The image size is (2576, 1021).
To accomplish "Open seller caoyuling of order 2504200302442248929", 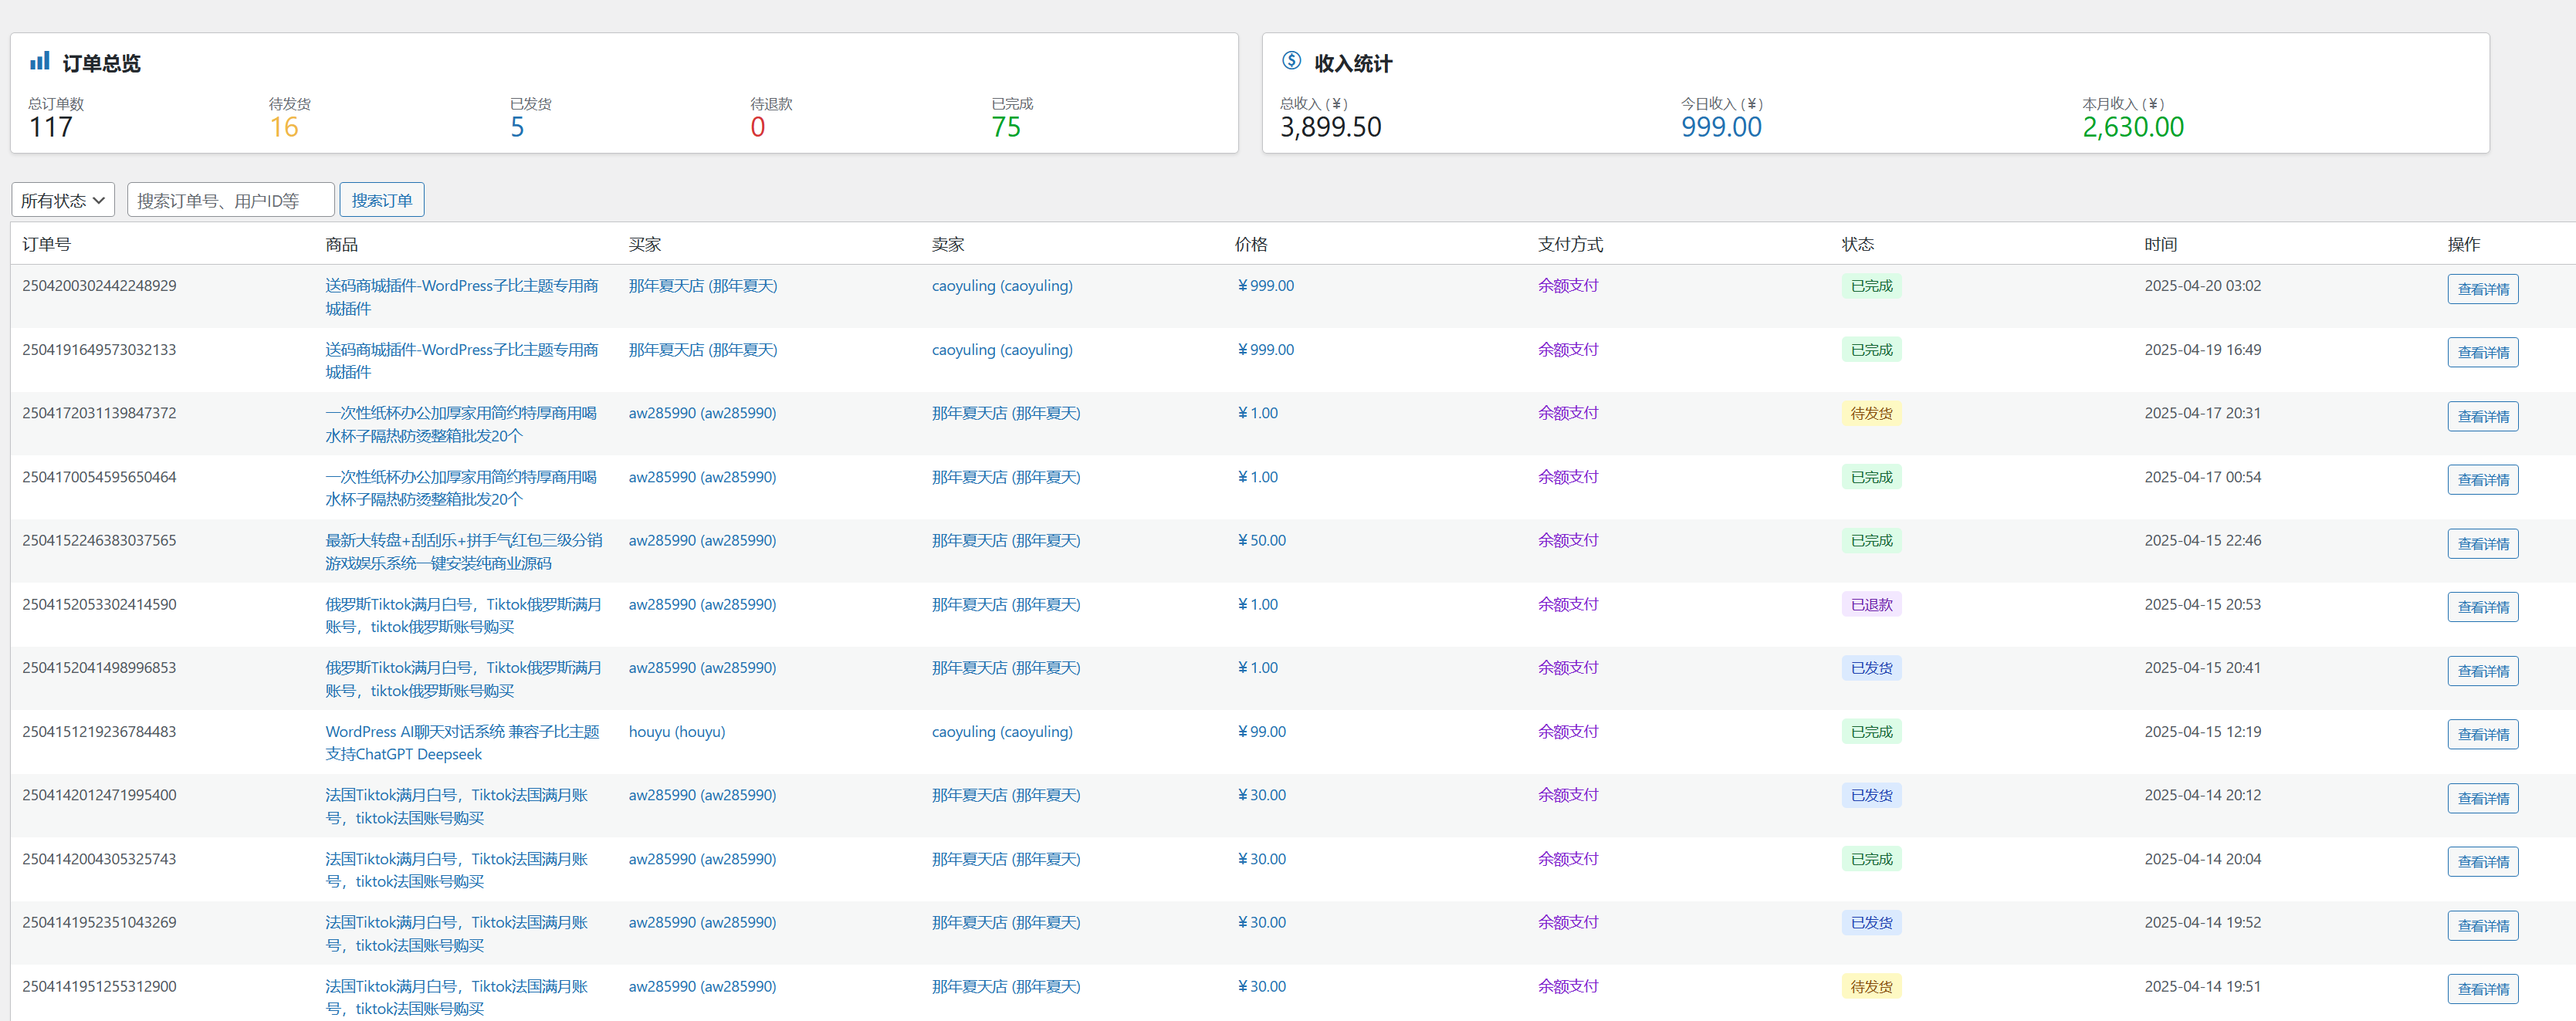I will click(x=1002, y=286).
